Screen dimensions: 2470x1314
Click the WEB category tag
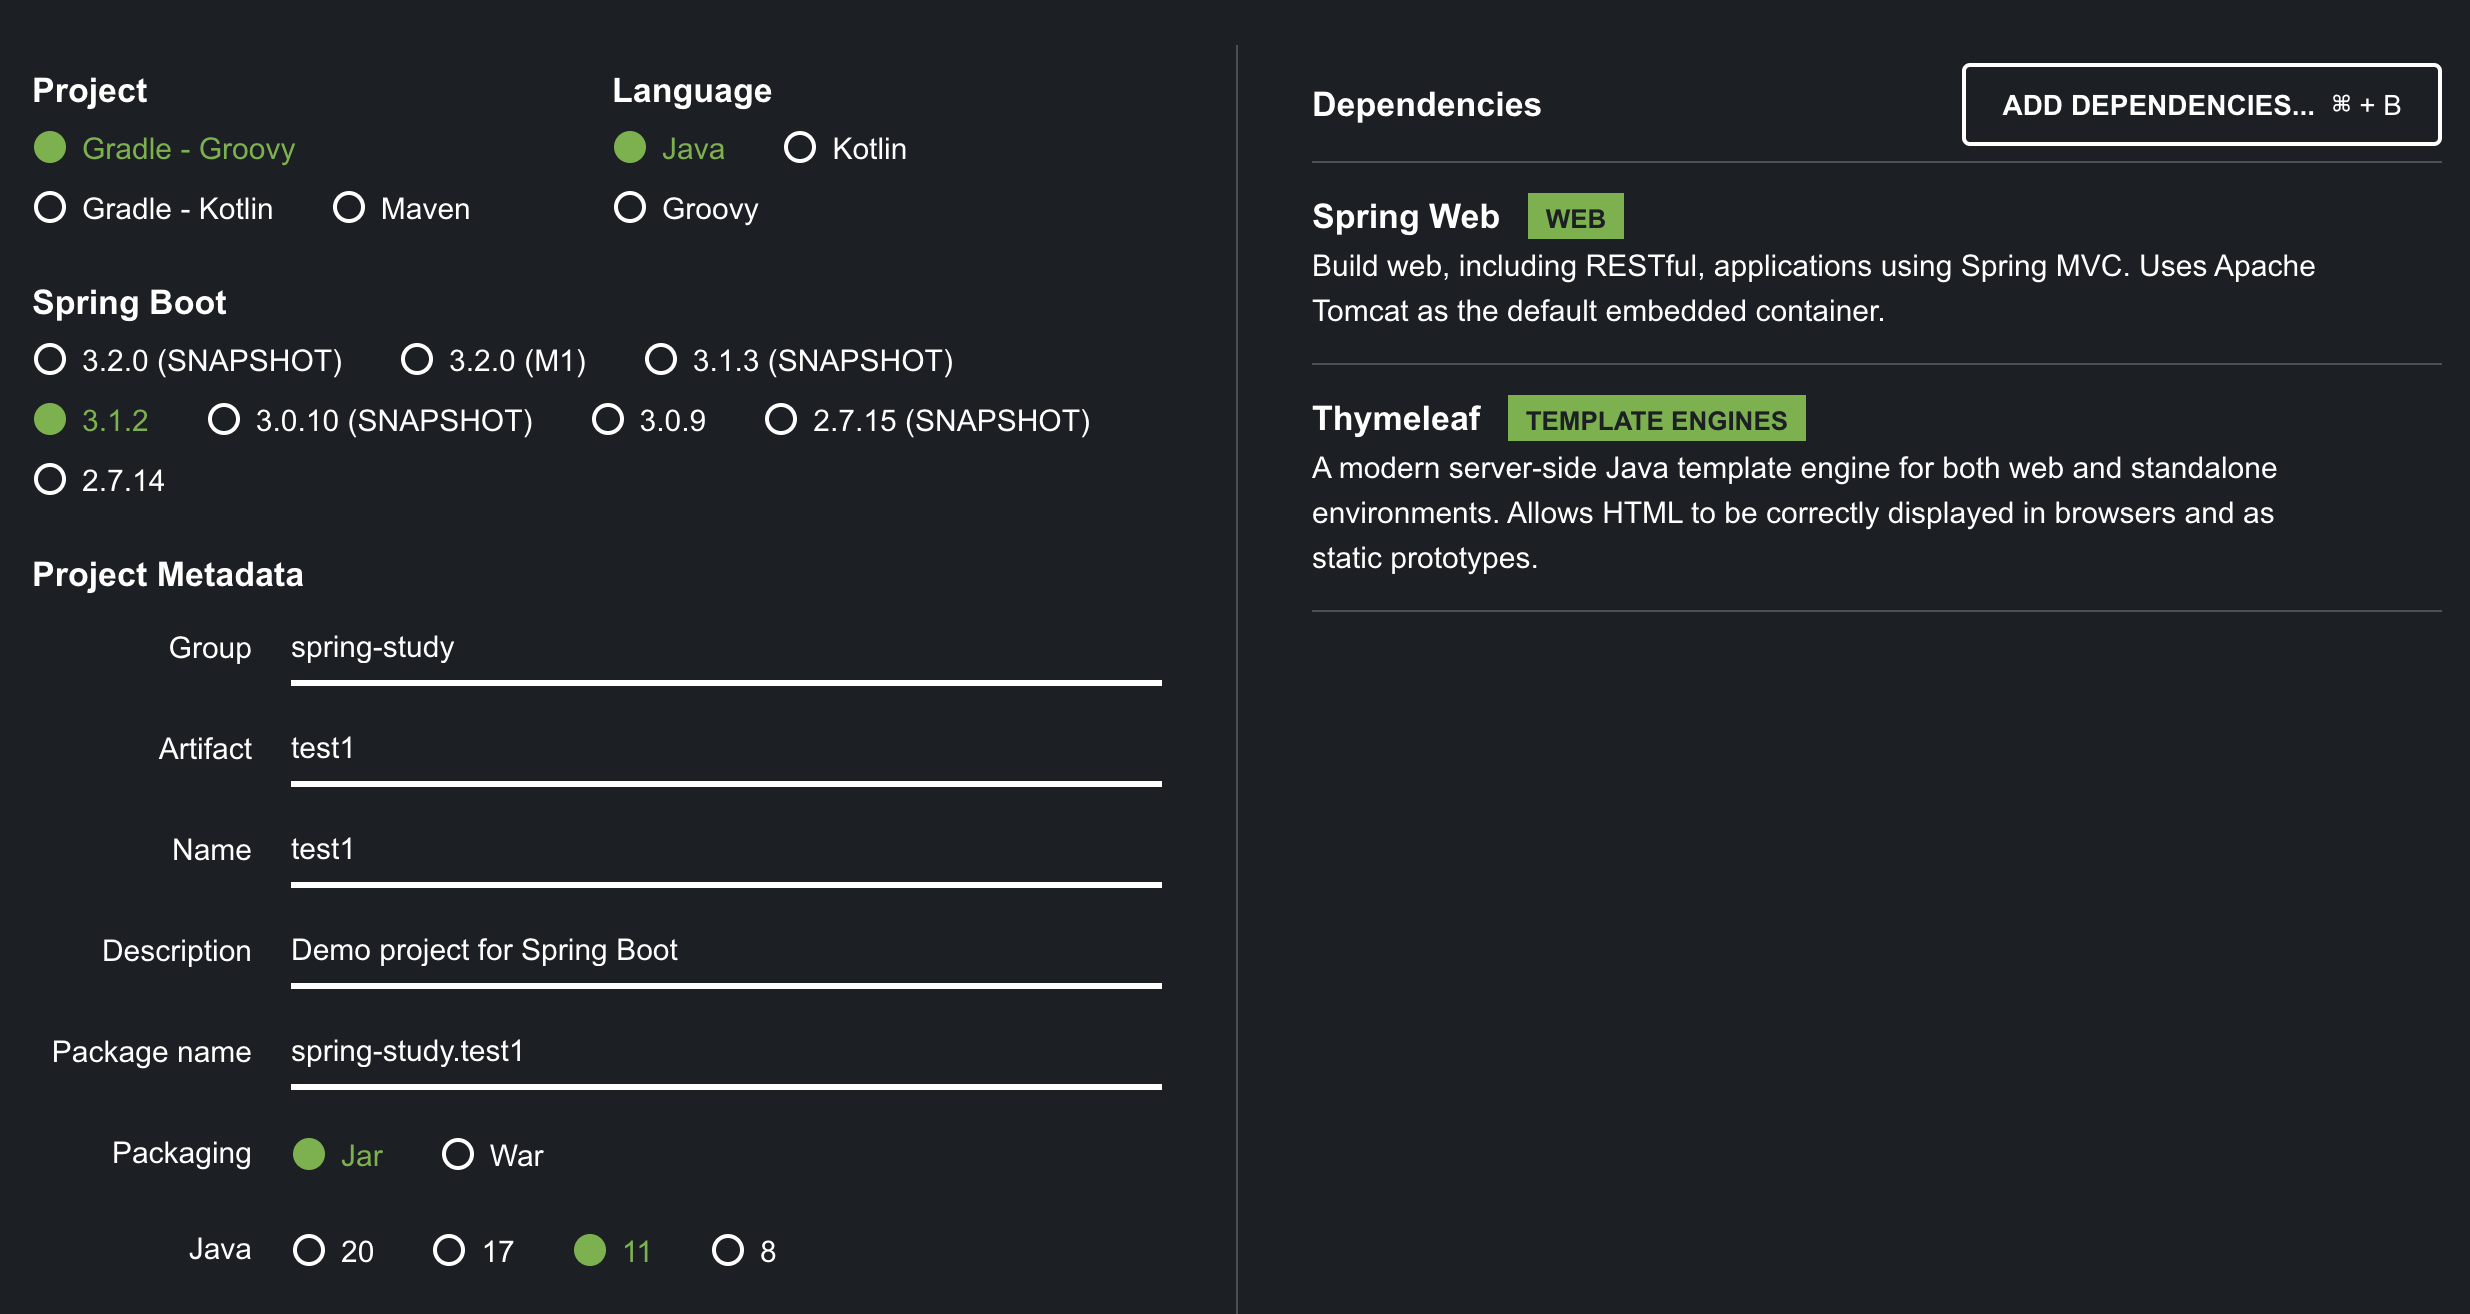coord(1575,217)
